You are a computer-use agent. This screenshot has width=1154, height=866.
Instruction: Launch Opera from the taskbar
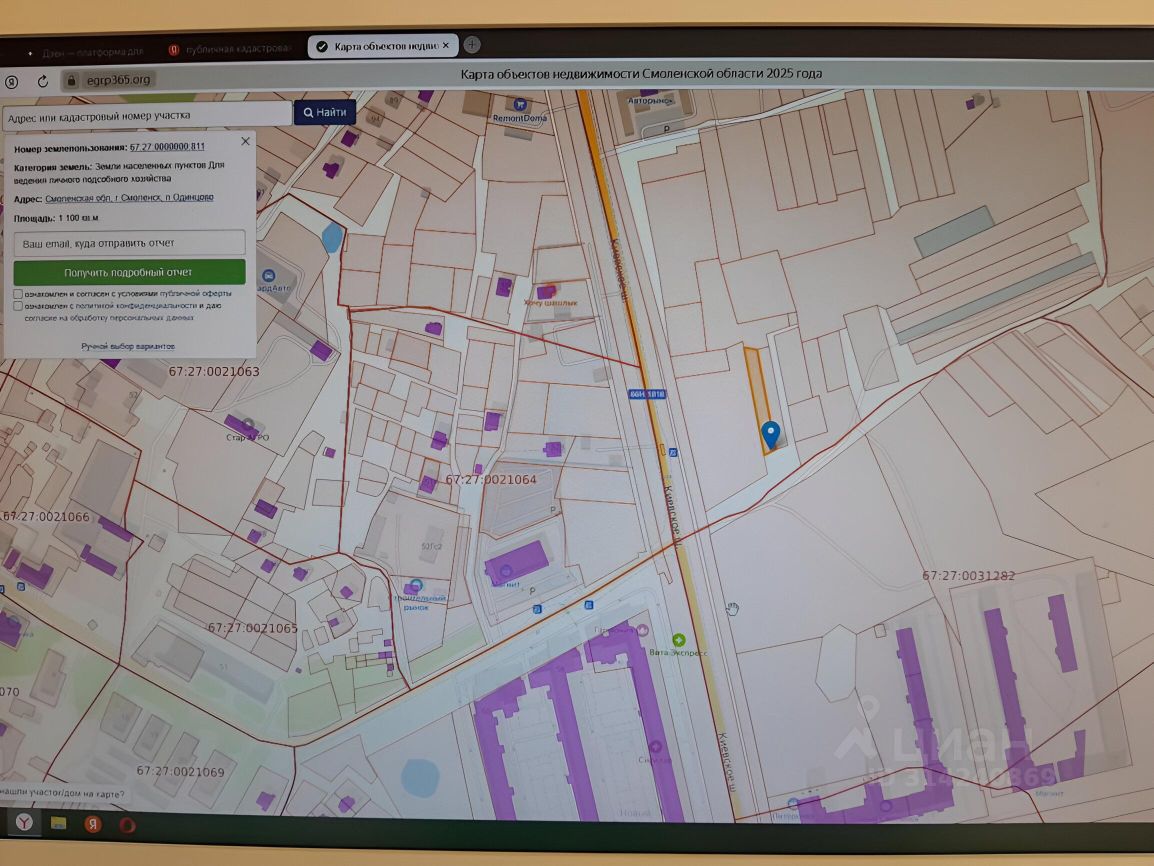(x=127, y=824)
